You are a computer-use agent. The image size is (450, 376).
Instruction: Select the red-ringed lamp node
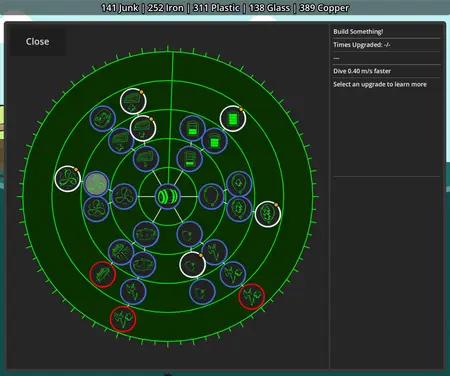pos(103,275)
